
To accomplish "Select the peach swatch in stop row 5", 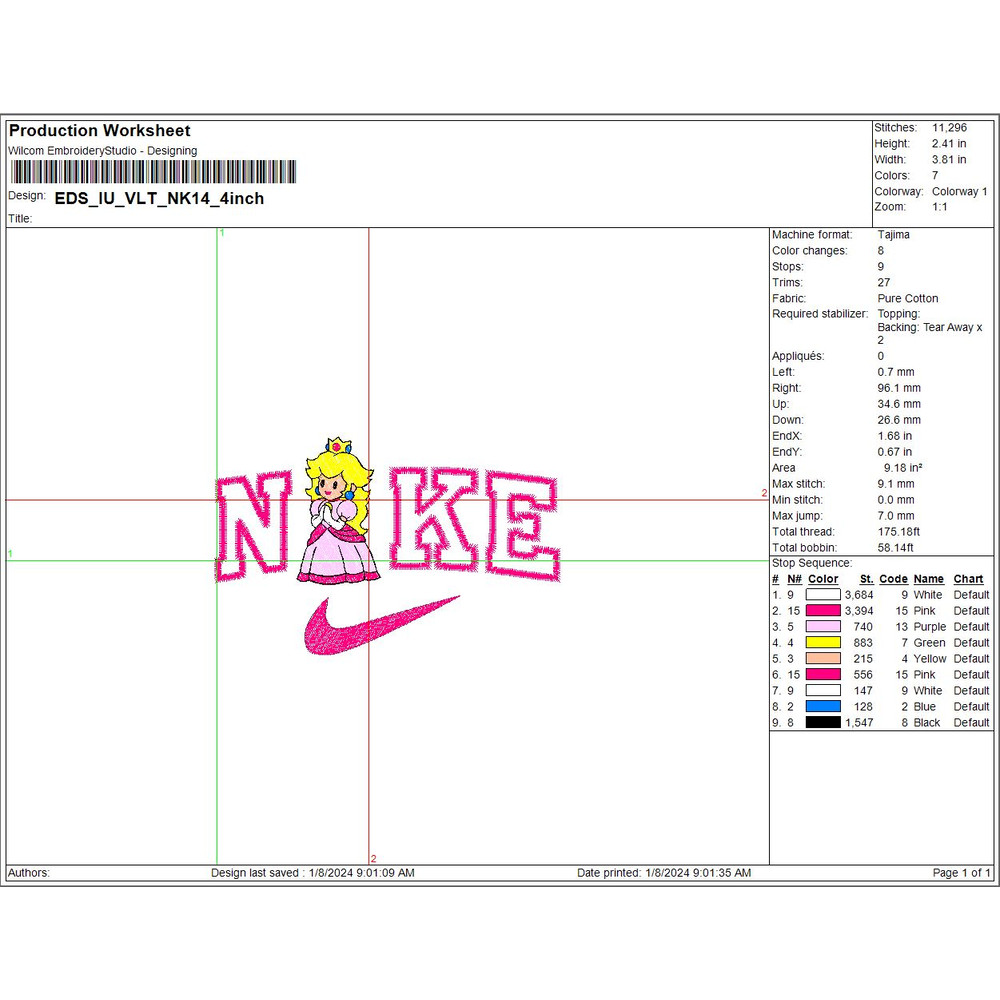I will pos(823,659).
